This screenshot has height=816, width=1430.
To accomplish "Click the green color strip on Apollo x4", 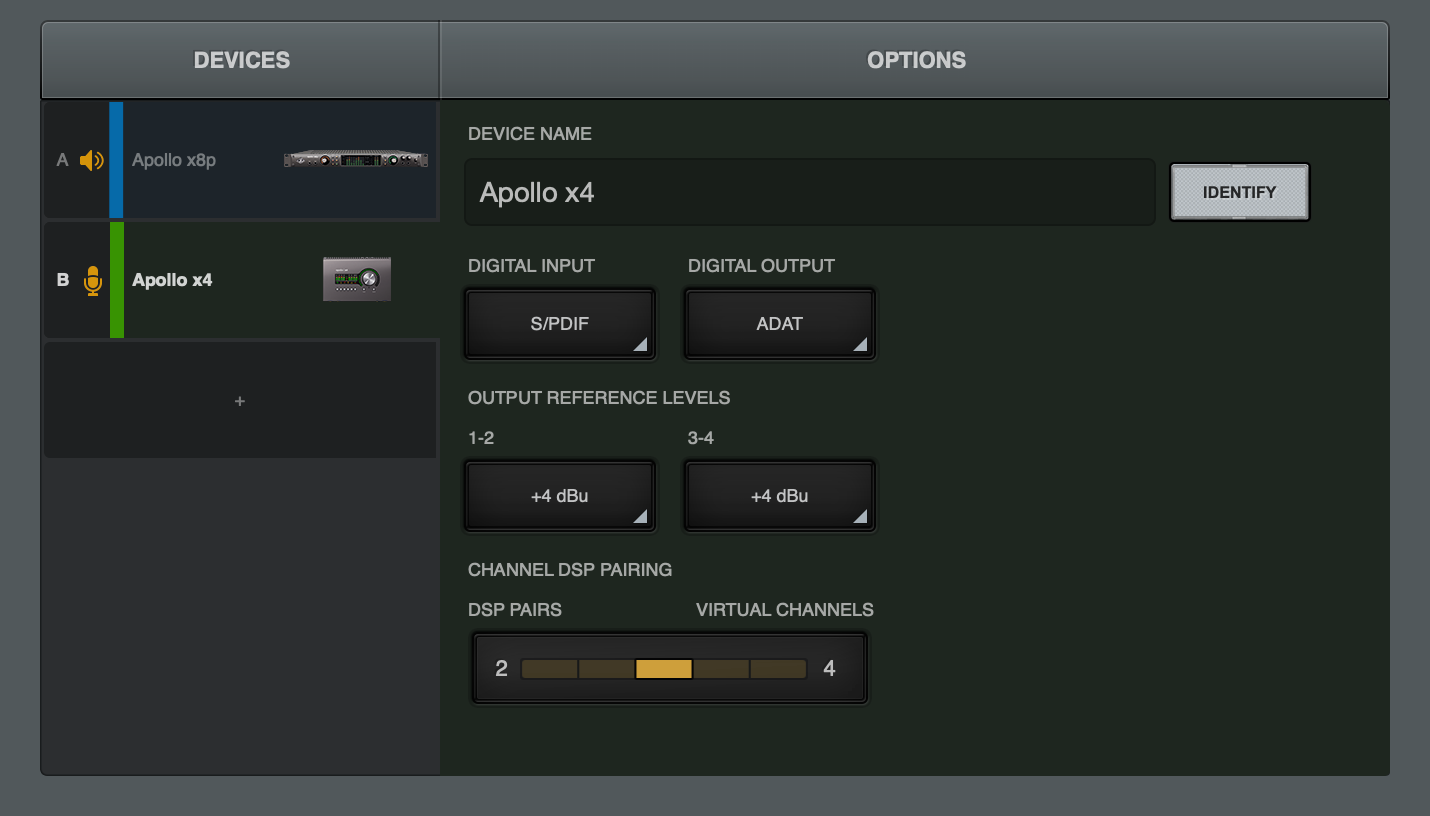I will (x=116, y=280).
